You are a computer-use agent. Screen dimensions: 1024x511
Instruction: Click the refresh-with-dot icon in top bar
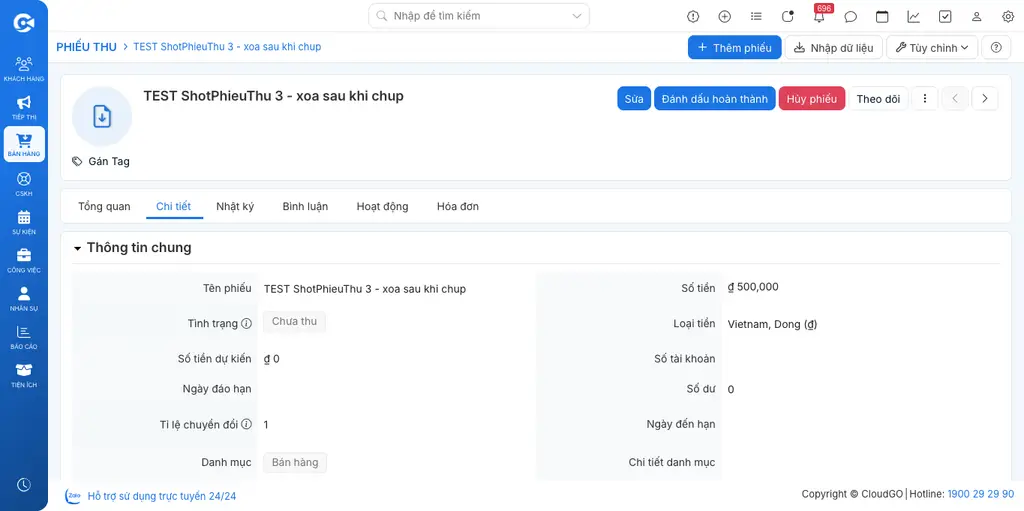(x=788, y=16)
